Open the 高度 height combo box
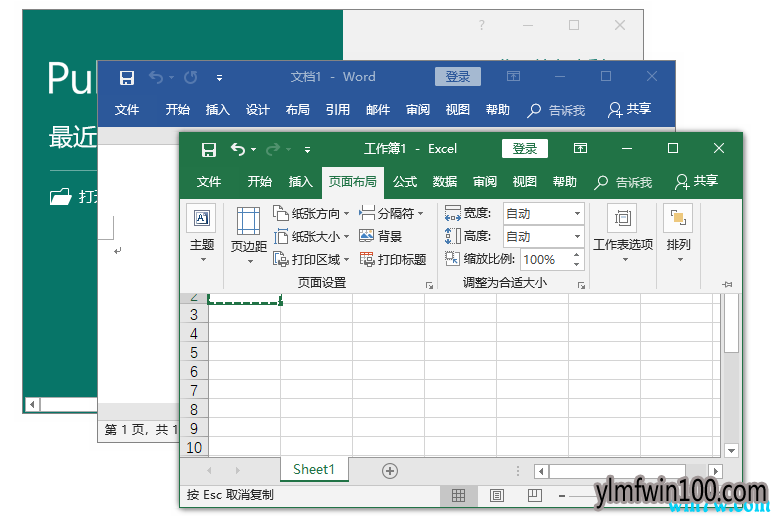 [543, 237]
